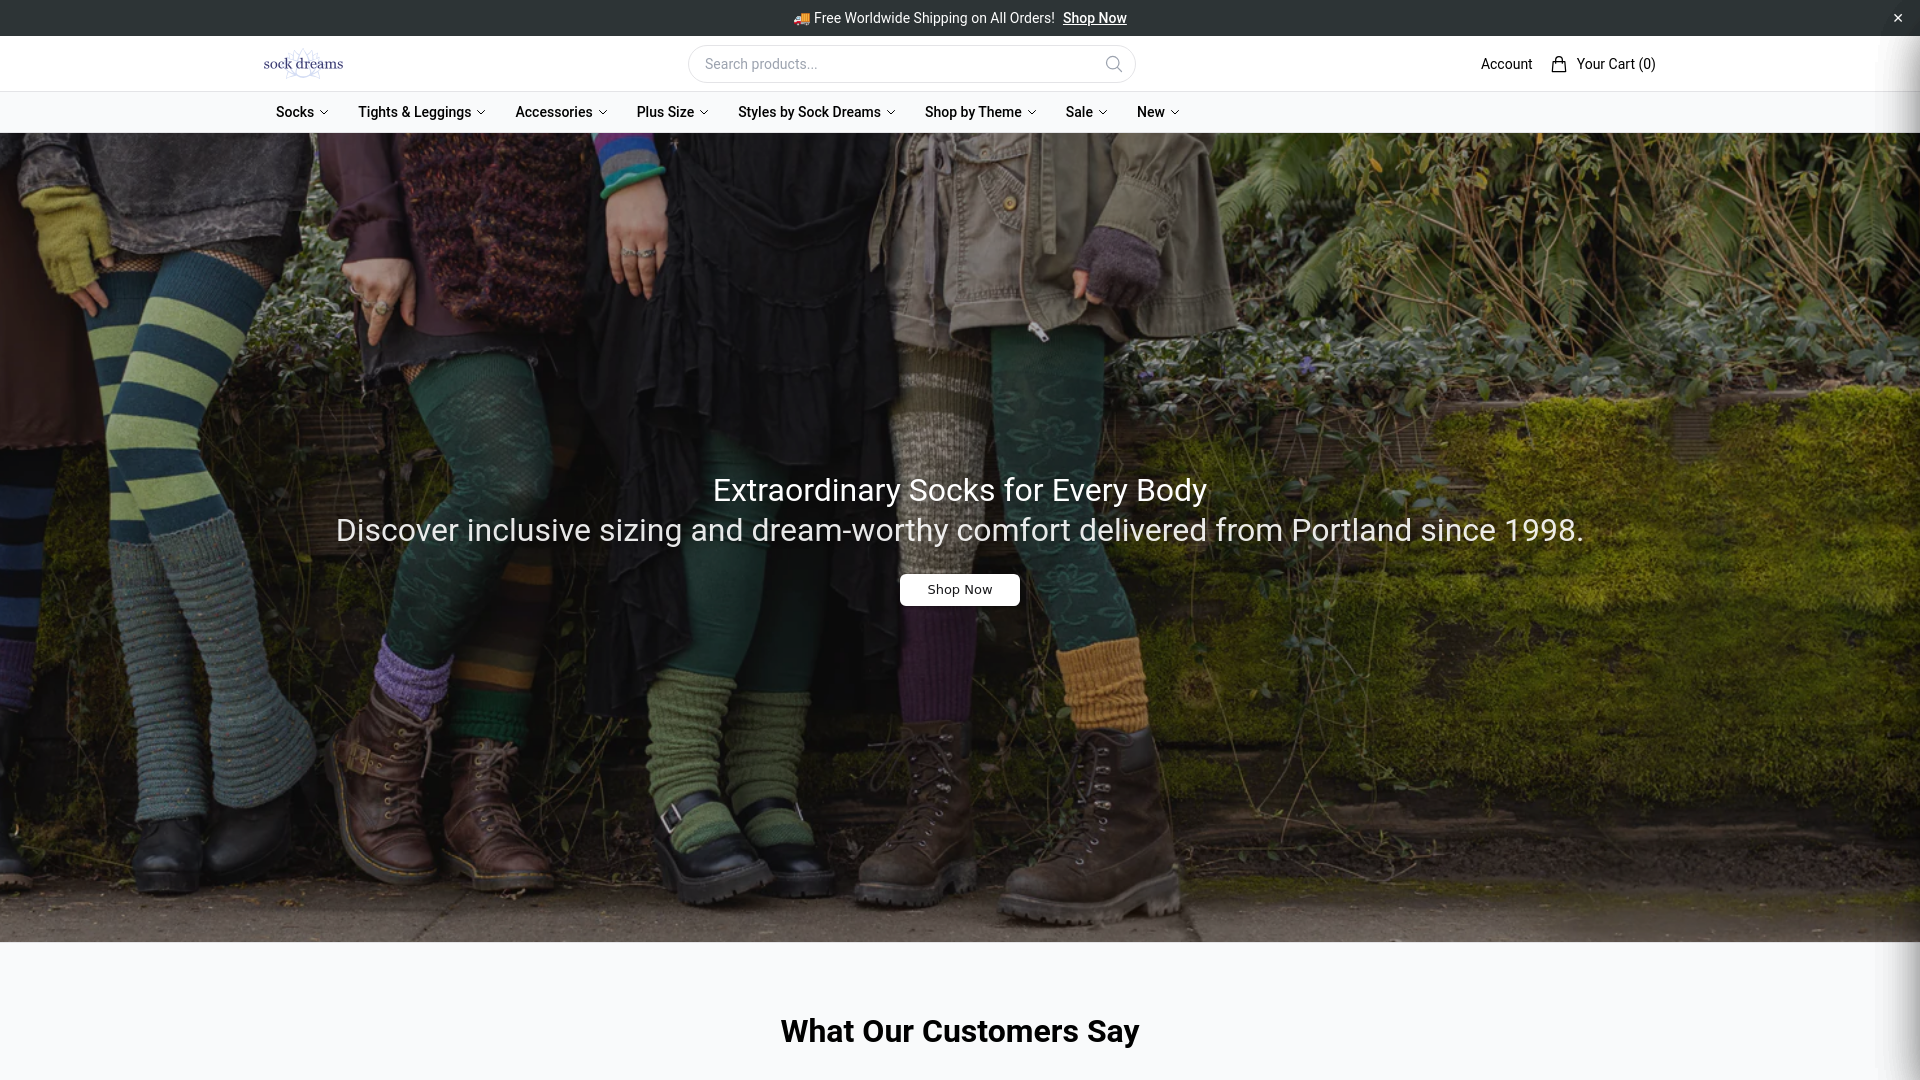The width and height of the screenshot is (1920, 1080).
Task: Open the Socks menu
Action: pos(302,112)
